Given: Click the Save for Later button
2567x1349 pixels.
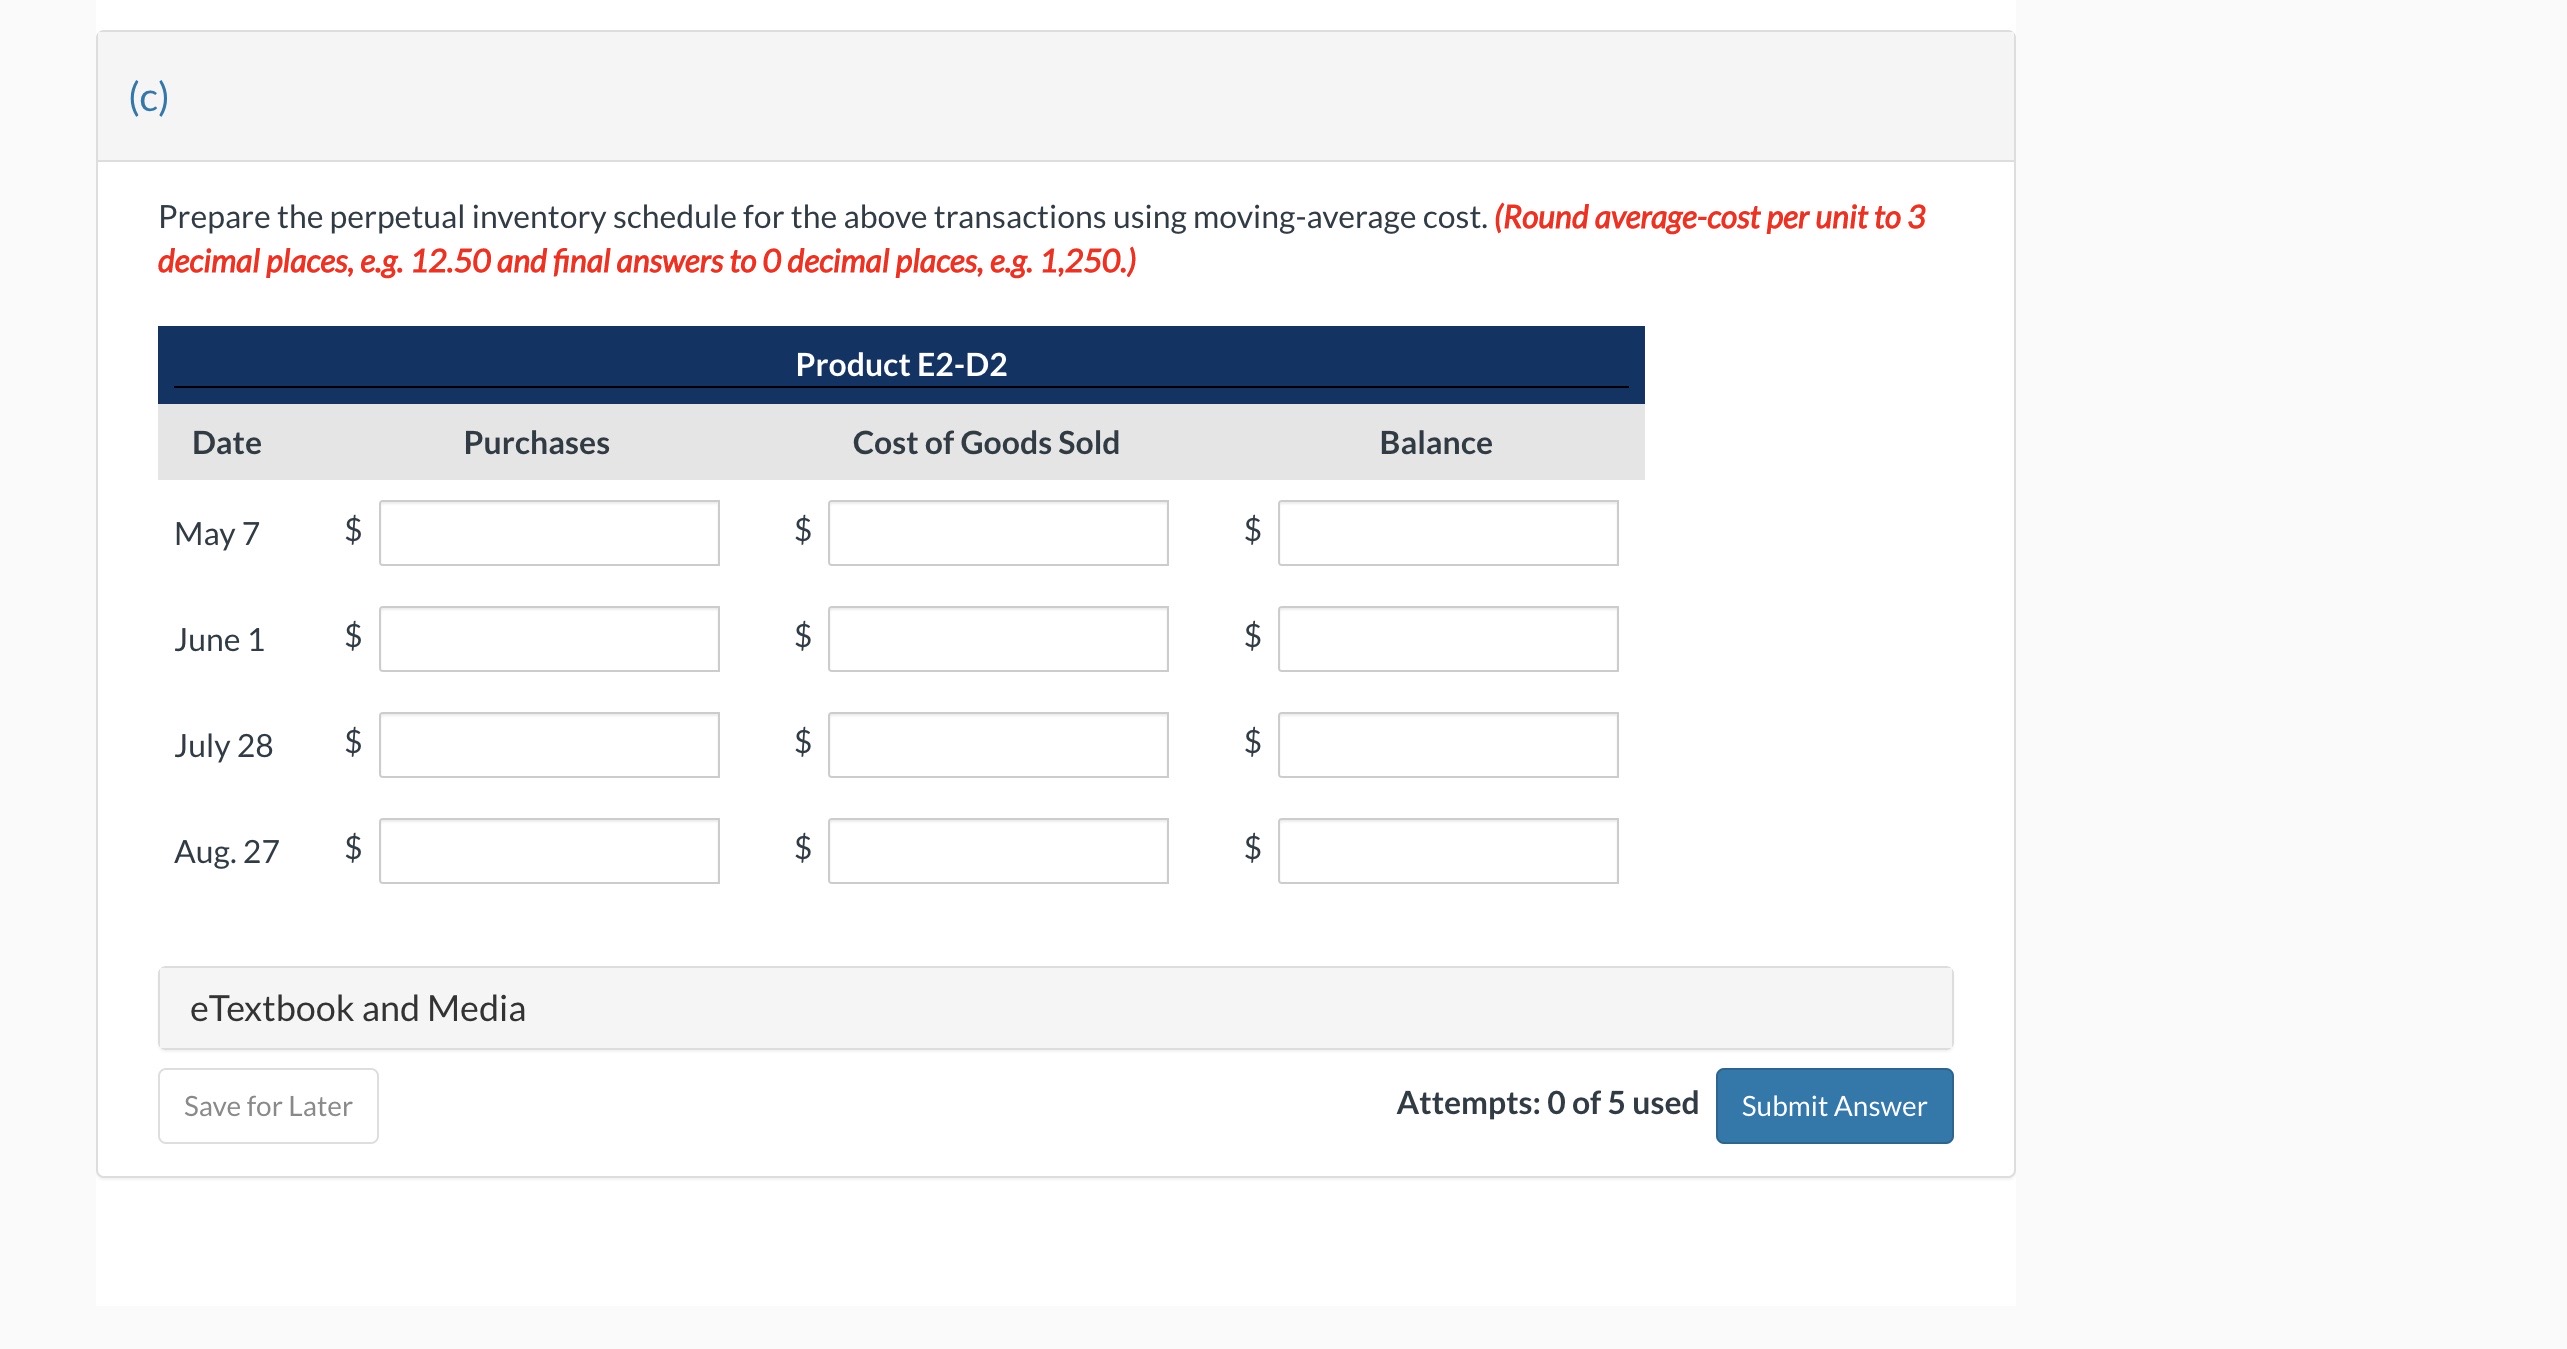Looking at the screenshot, I should click(267, 1105).
